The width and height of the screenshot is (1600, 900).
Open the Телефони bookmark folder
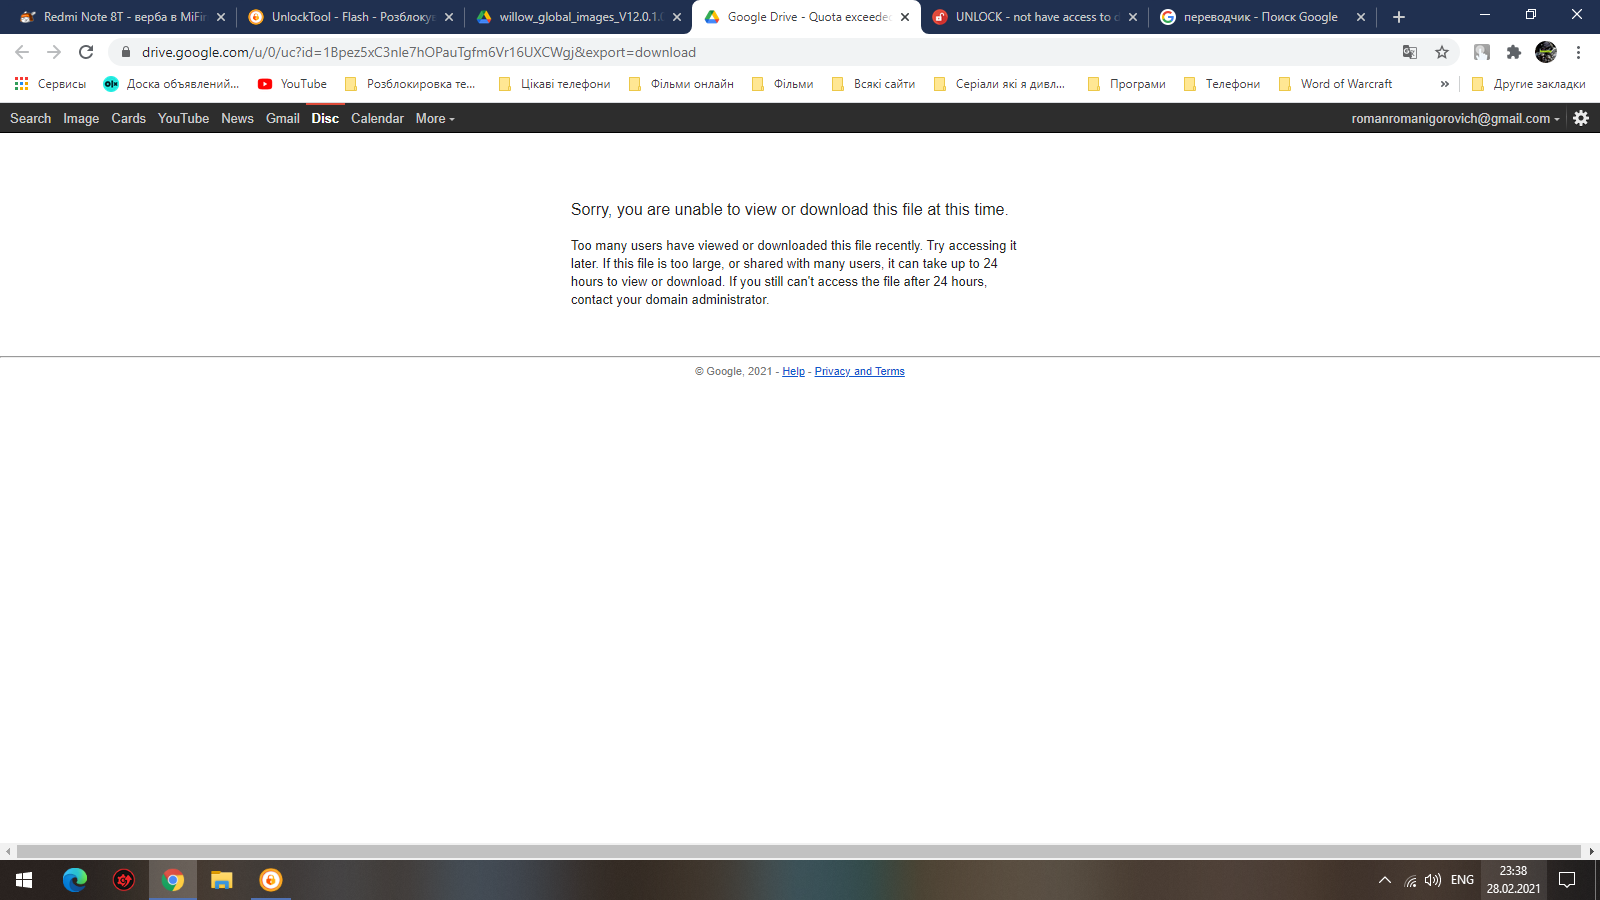tap(1221, 84)
